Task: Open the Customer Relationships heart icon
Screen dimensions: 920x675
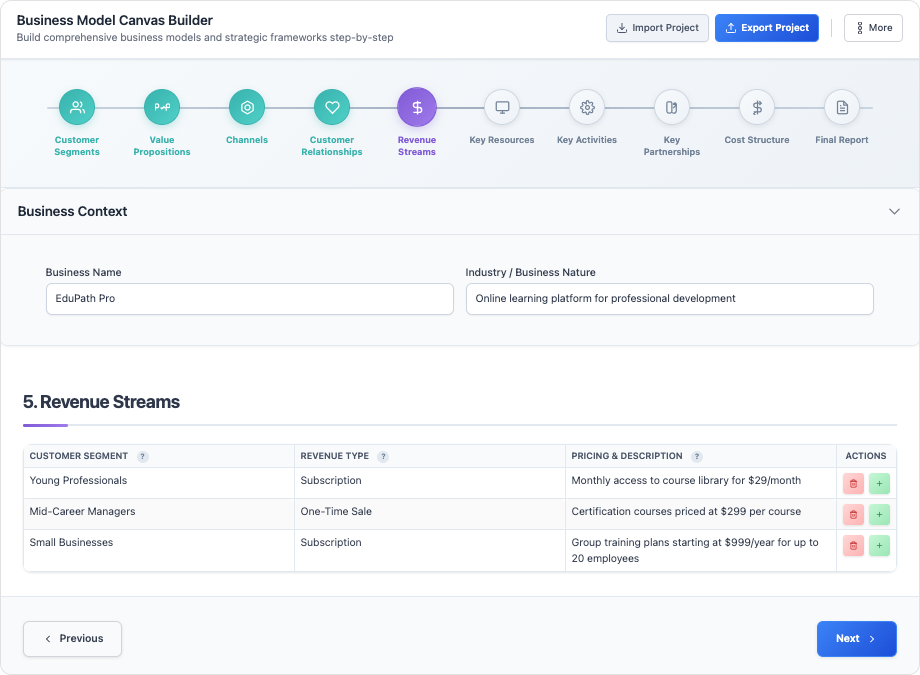Action: coord(332,107)
